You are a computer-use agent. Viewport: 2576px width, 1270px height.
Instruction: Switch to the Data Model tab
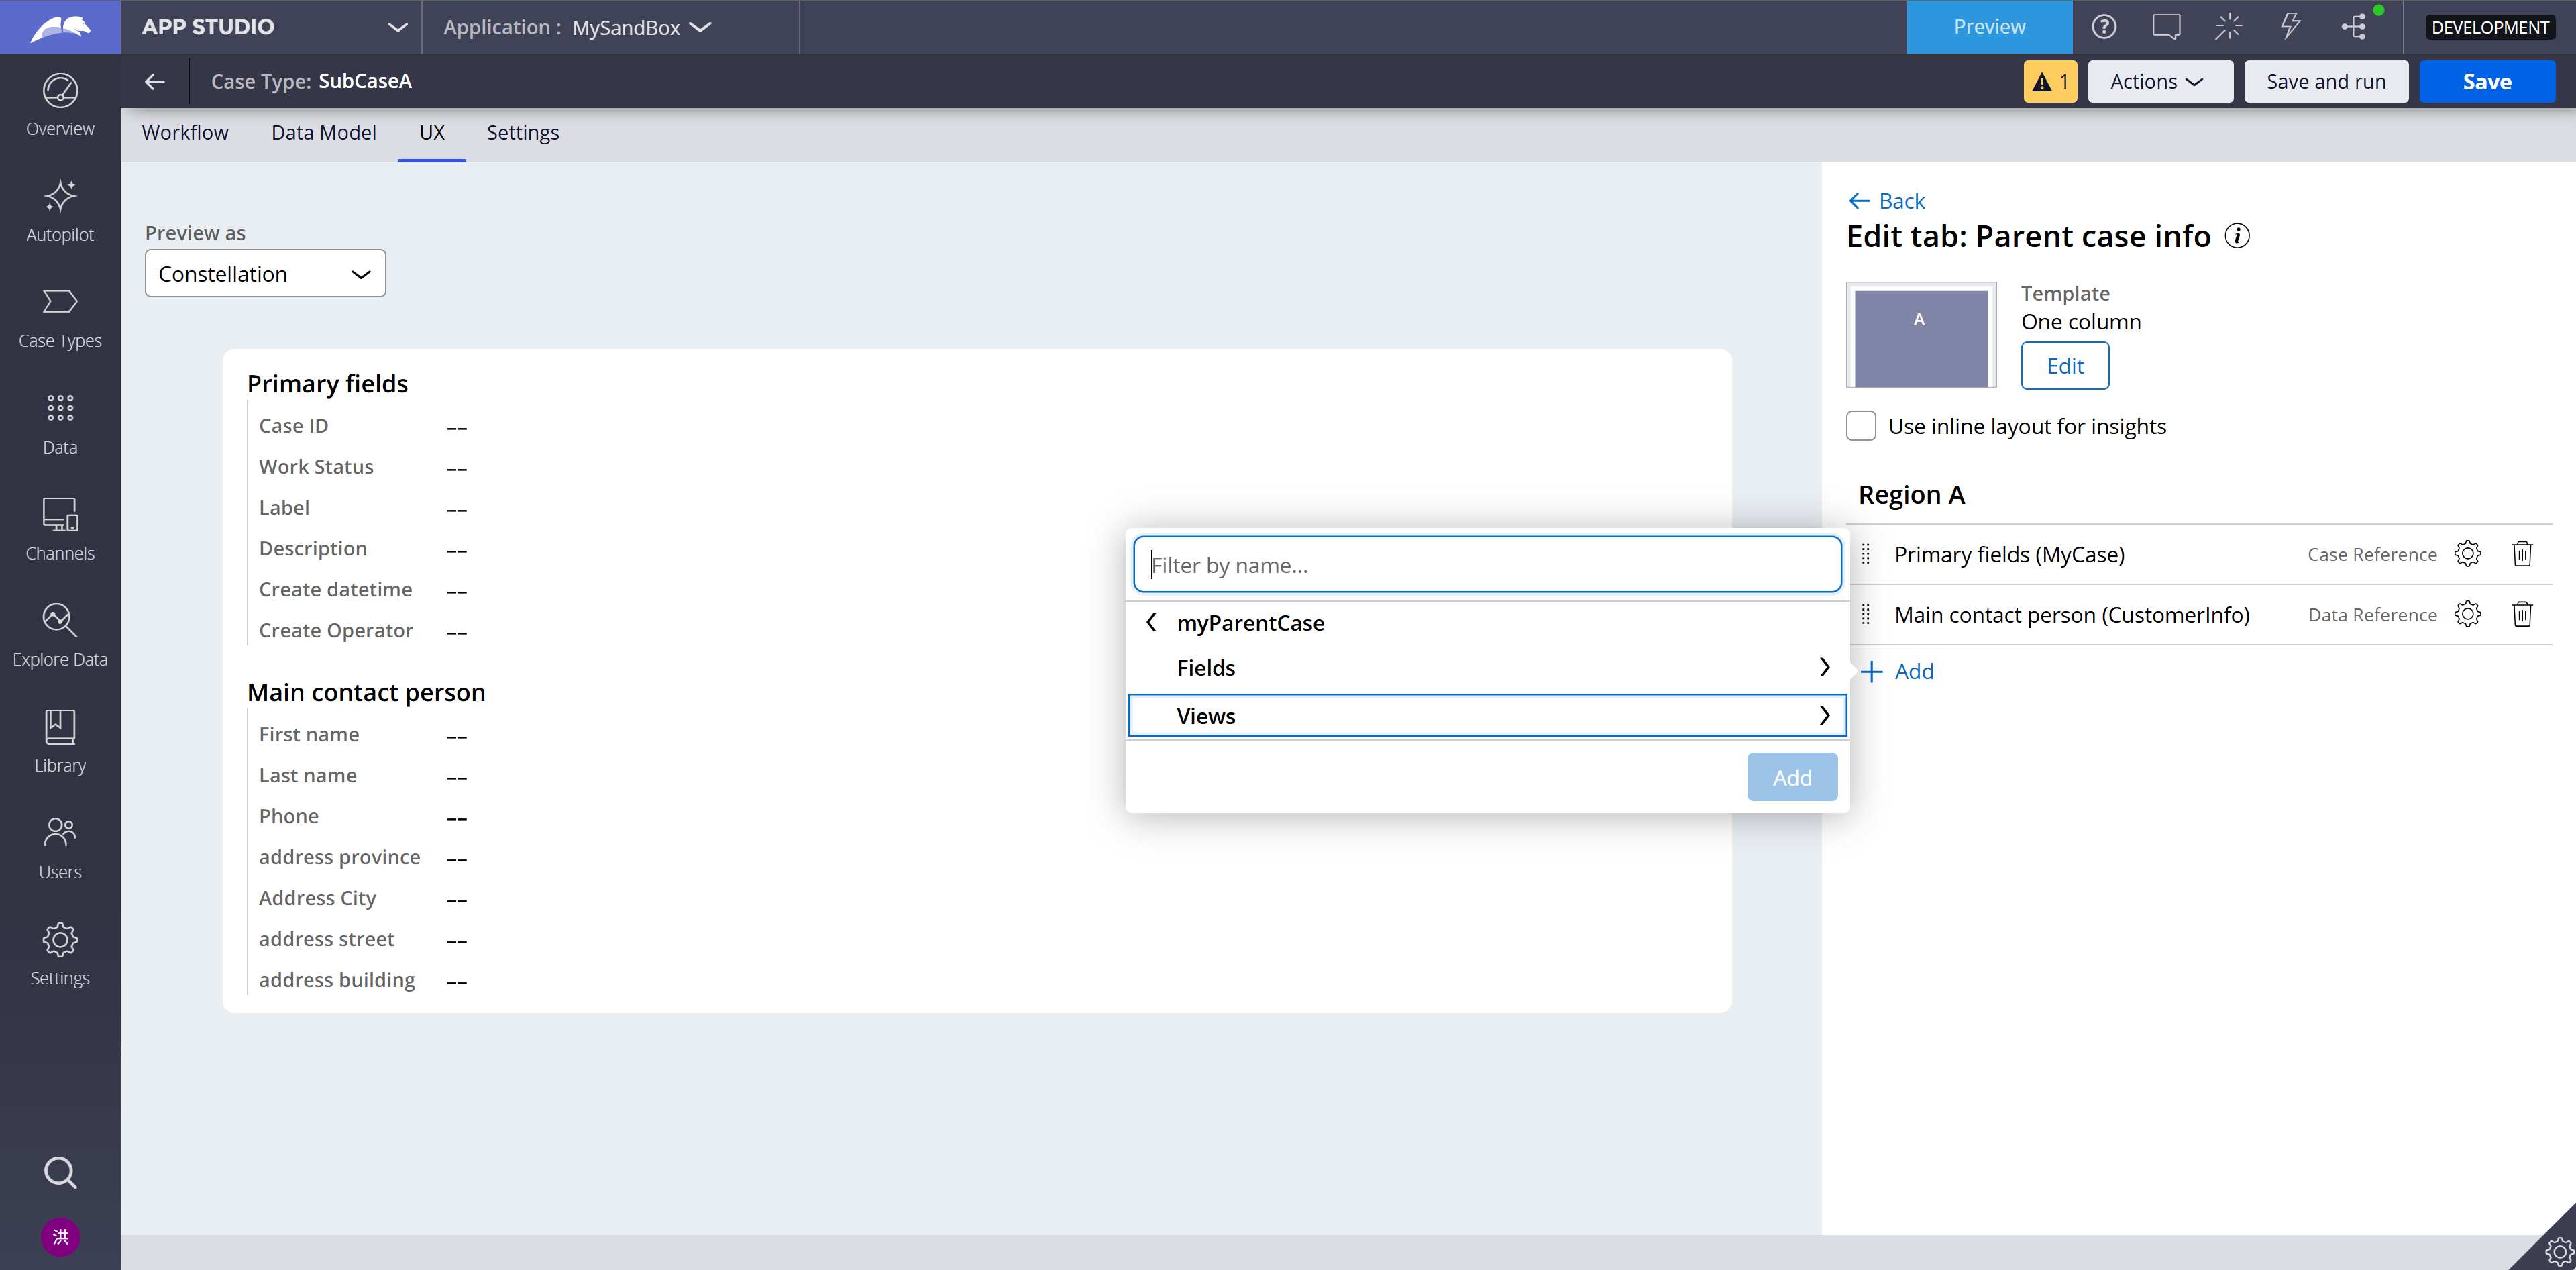click(x=324, y=133)
